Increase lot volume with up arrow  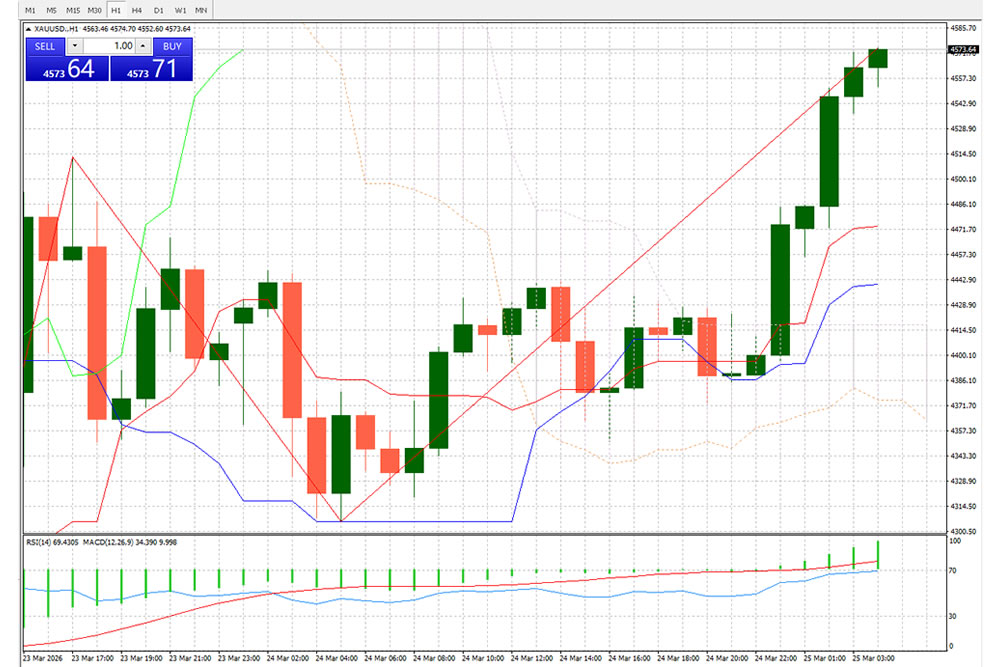(x=142, y=46)
